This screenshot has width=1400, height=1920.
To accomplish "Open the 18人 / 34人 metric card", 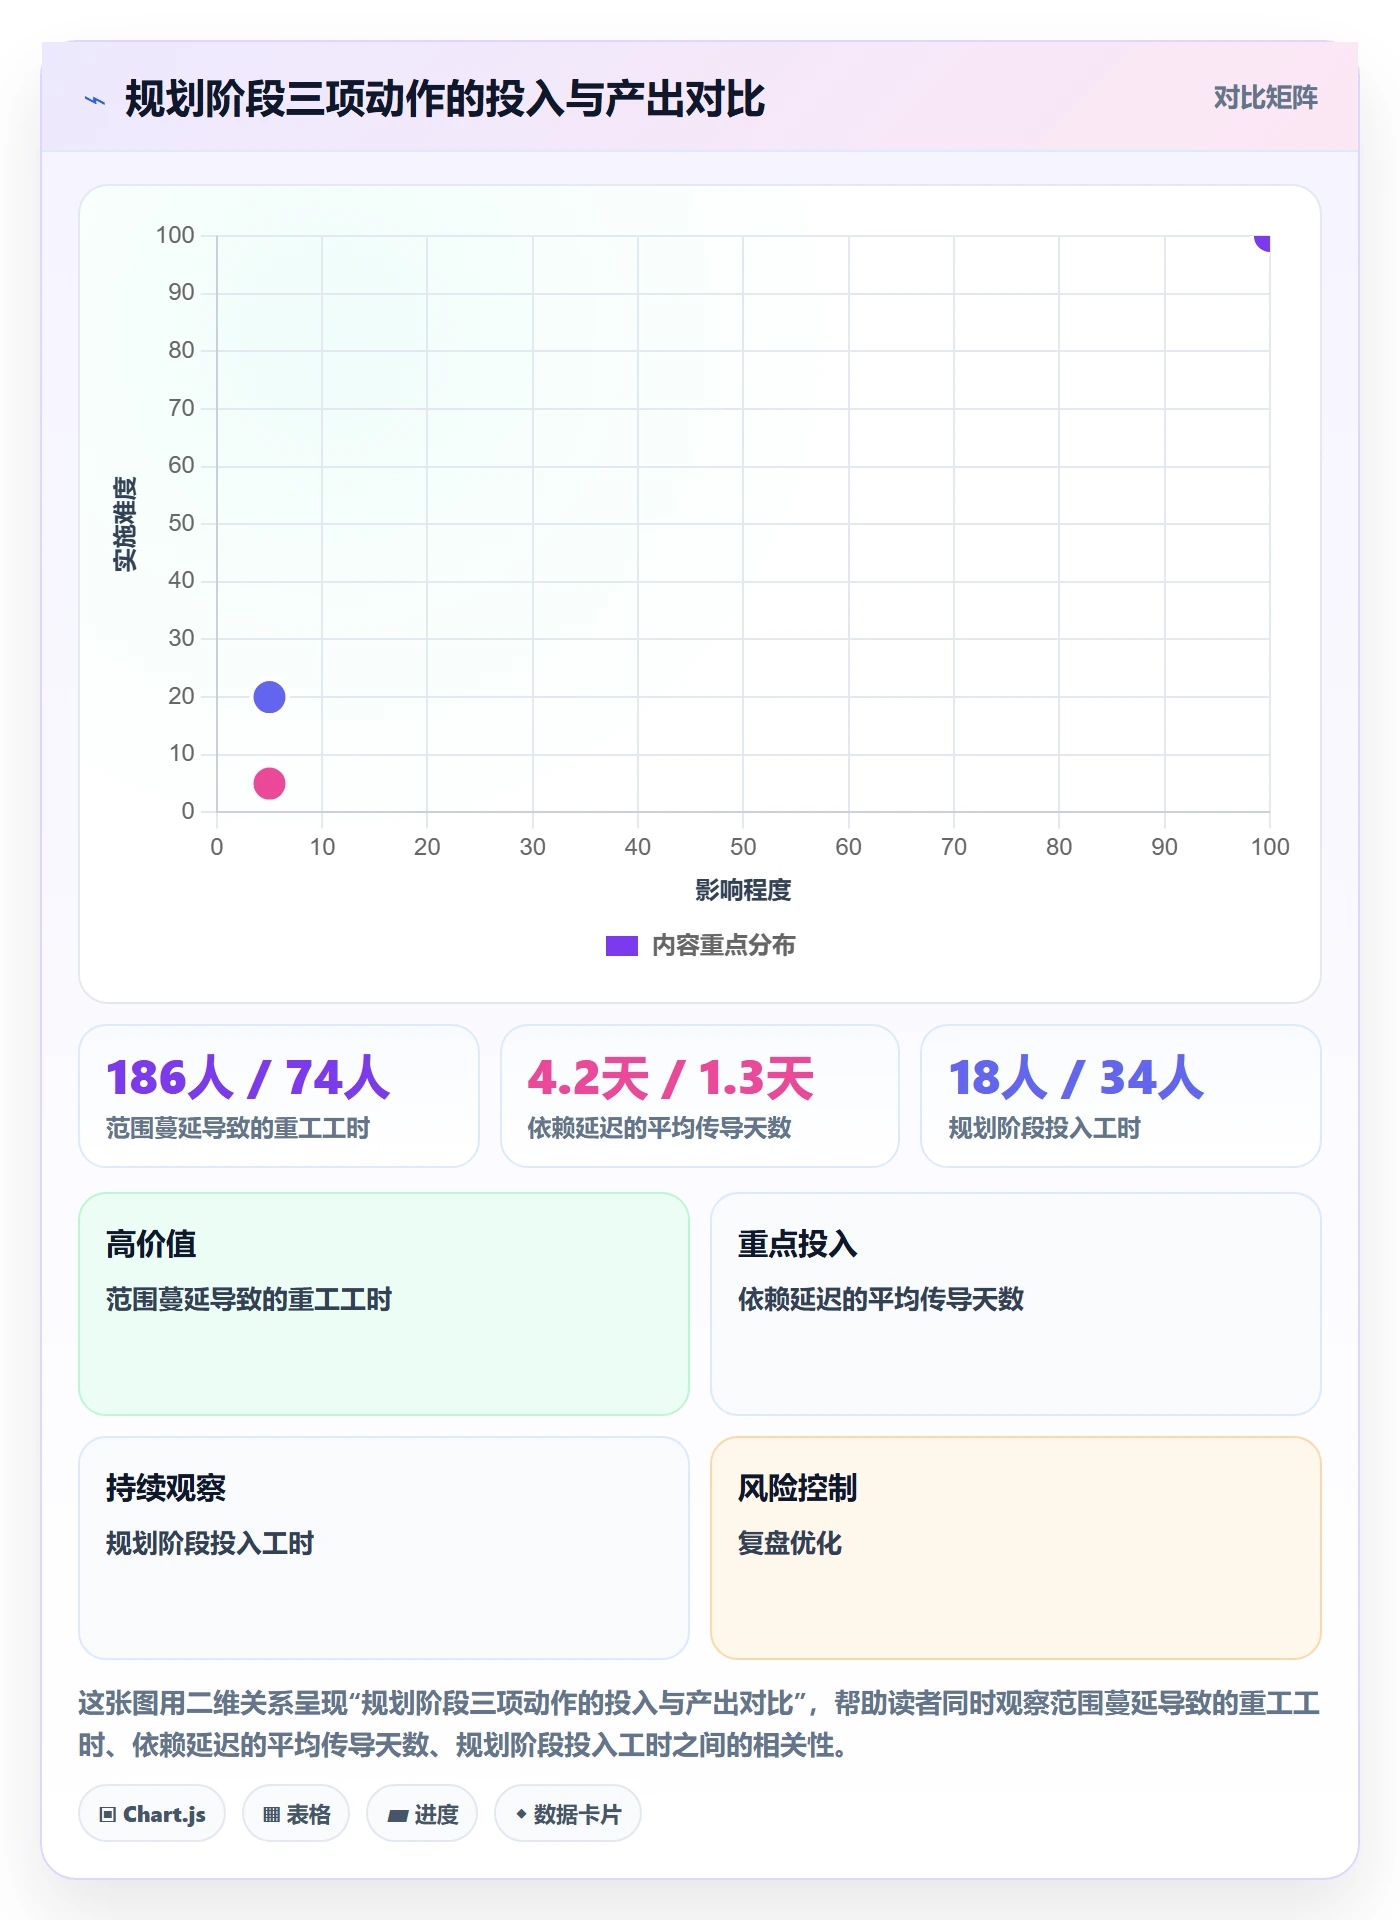I will 1121,1096.
